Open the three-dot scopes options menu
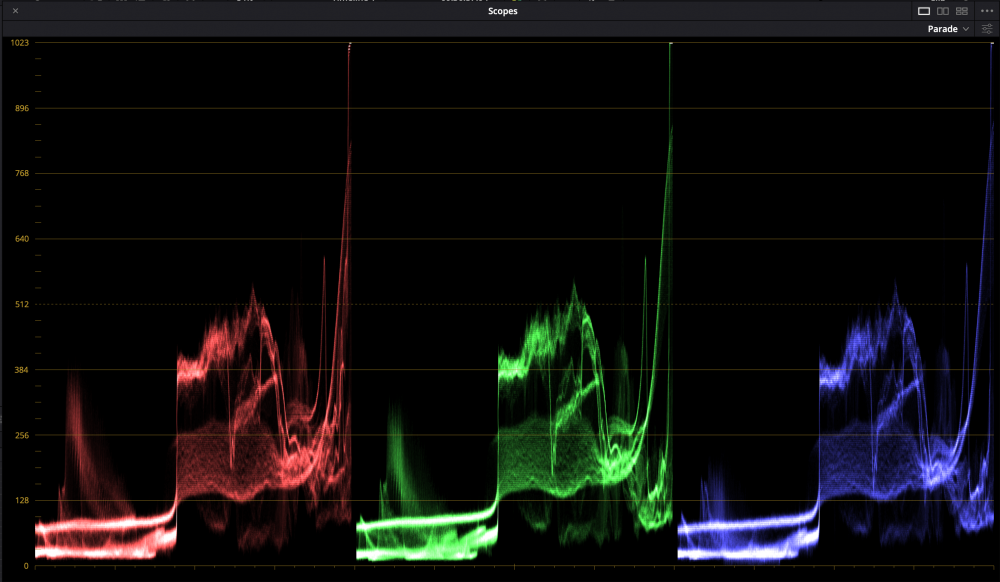1000x582 pixels. click(987, 11)
